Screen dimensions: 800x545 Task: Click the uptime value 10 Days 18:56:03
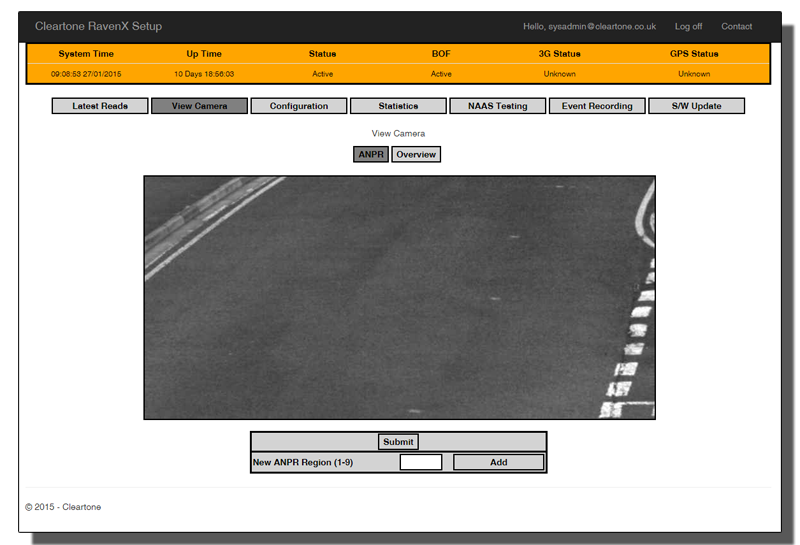pyautogui.click(x=204, y=74)
